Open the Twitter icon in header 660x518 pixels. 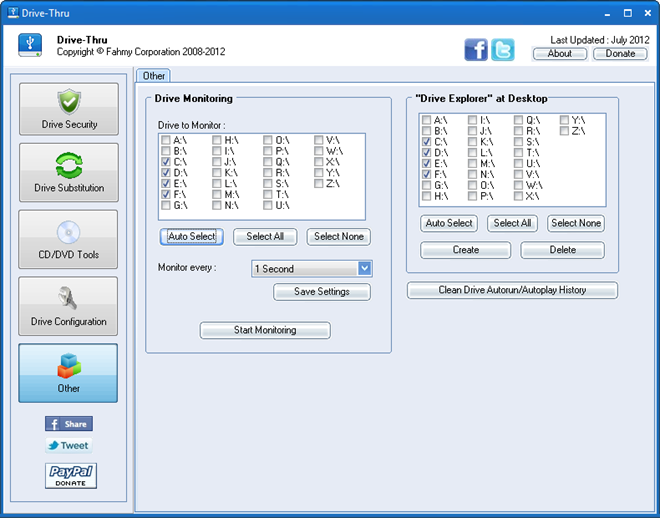(503, 50)
